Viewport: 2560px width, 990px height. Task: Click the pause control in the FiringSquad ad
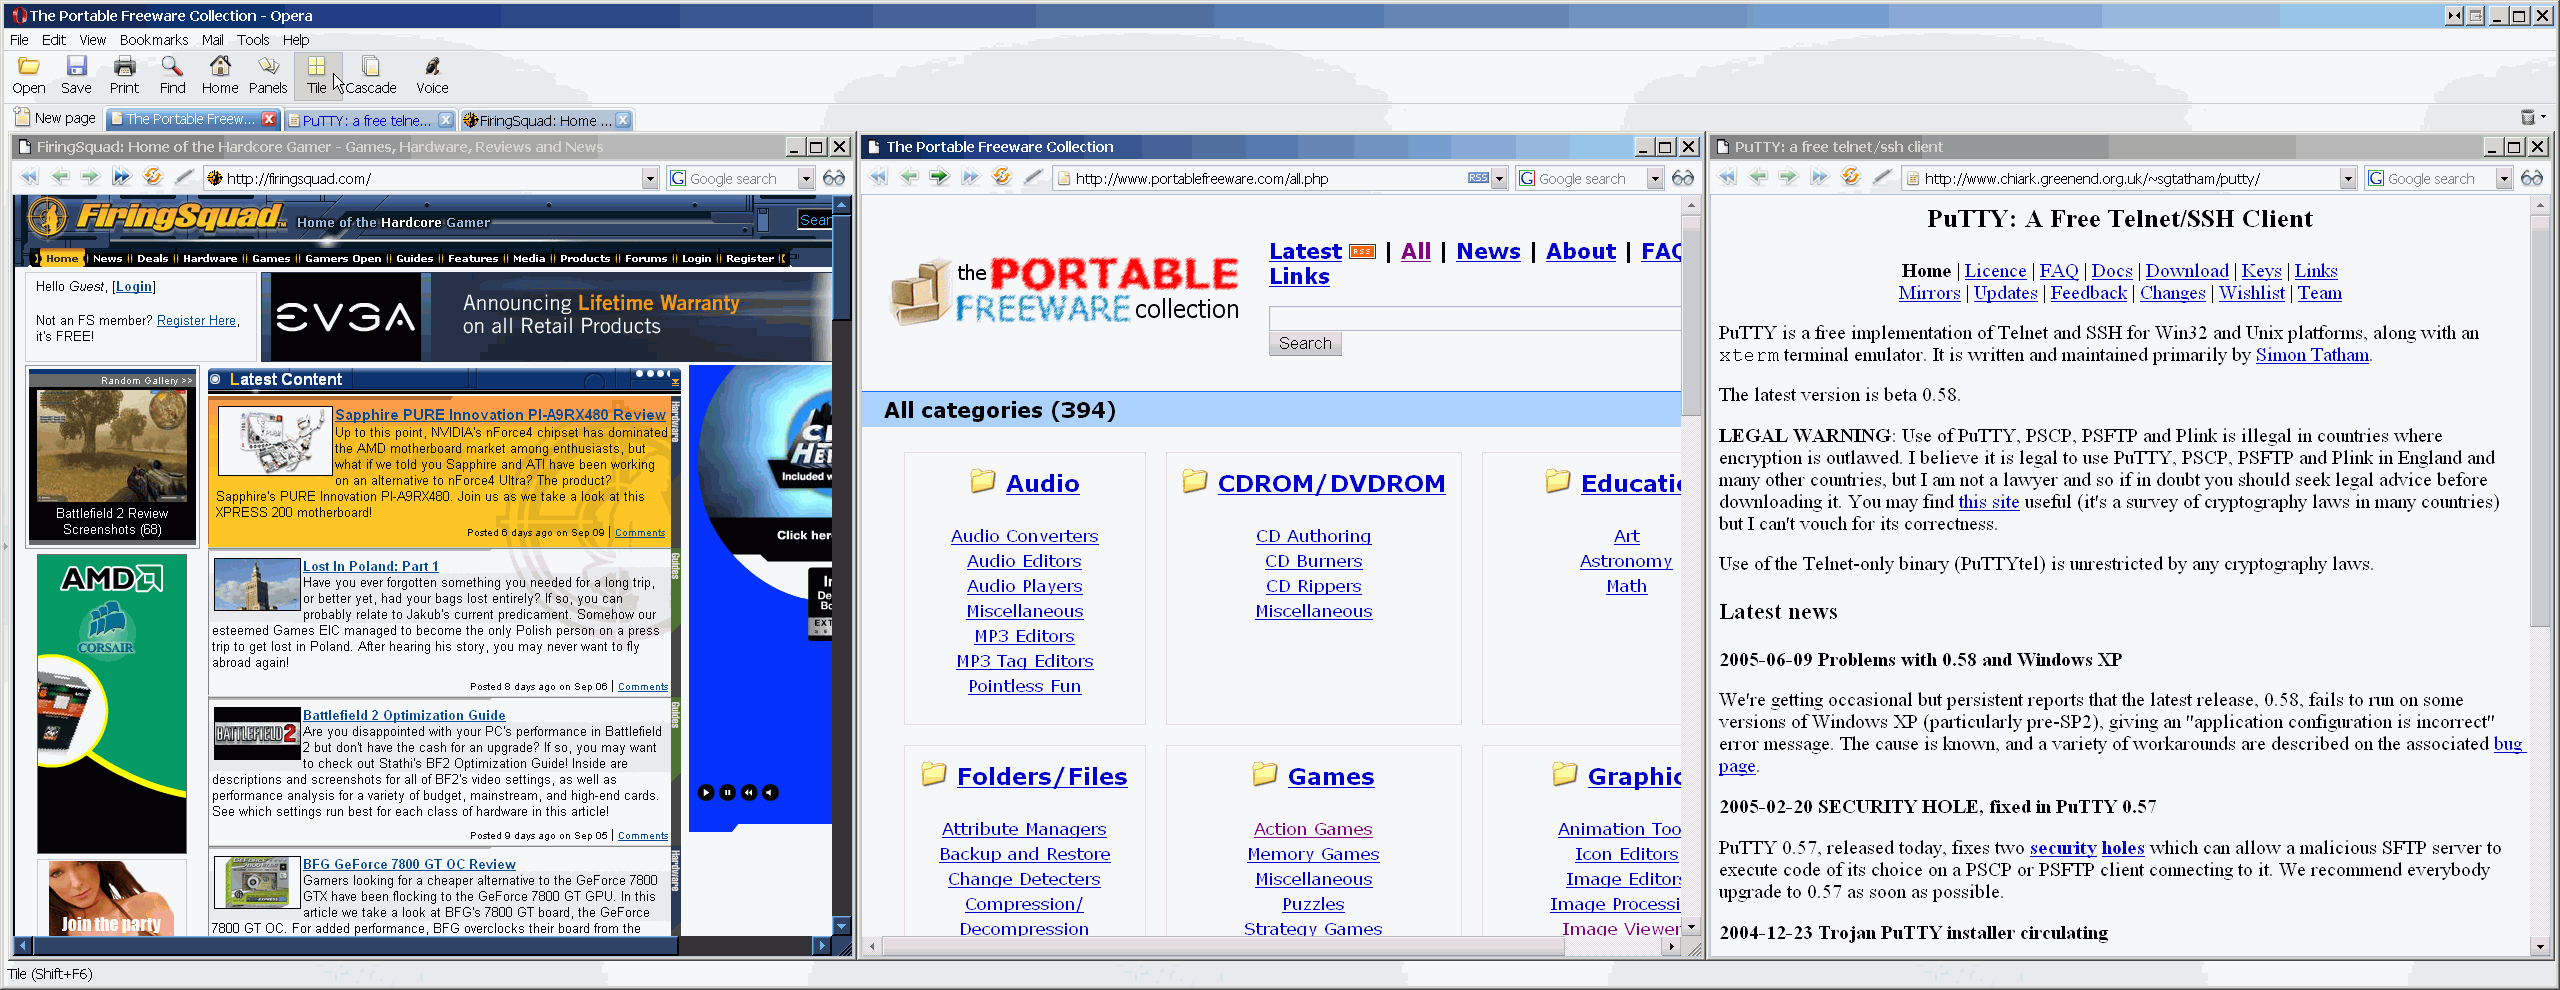click(x=727, y=792)
